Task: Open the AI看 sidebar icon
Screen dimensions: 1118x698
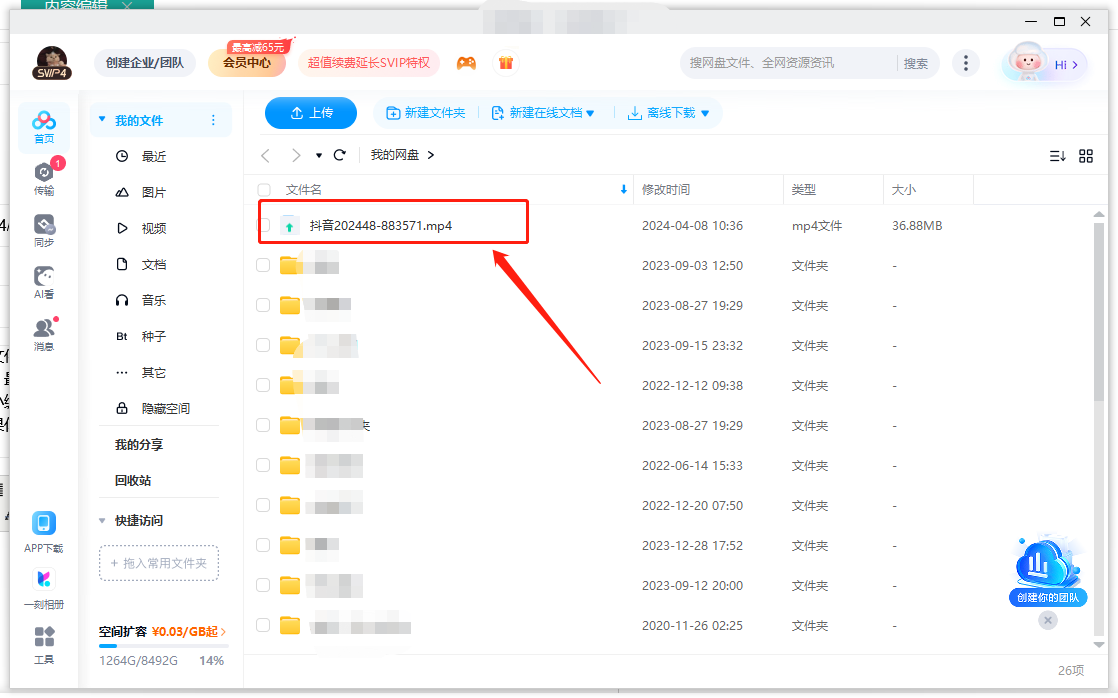Action: pos(44,281)
